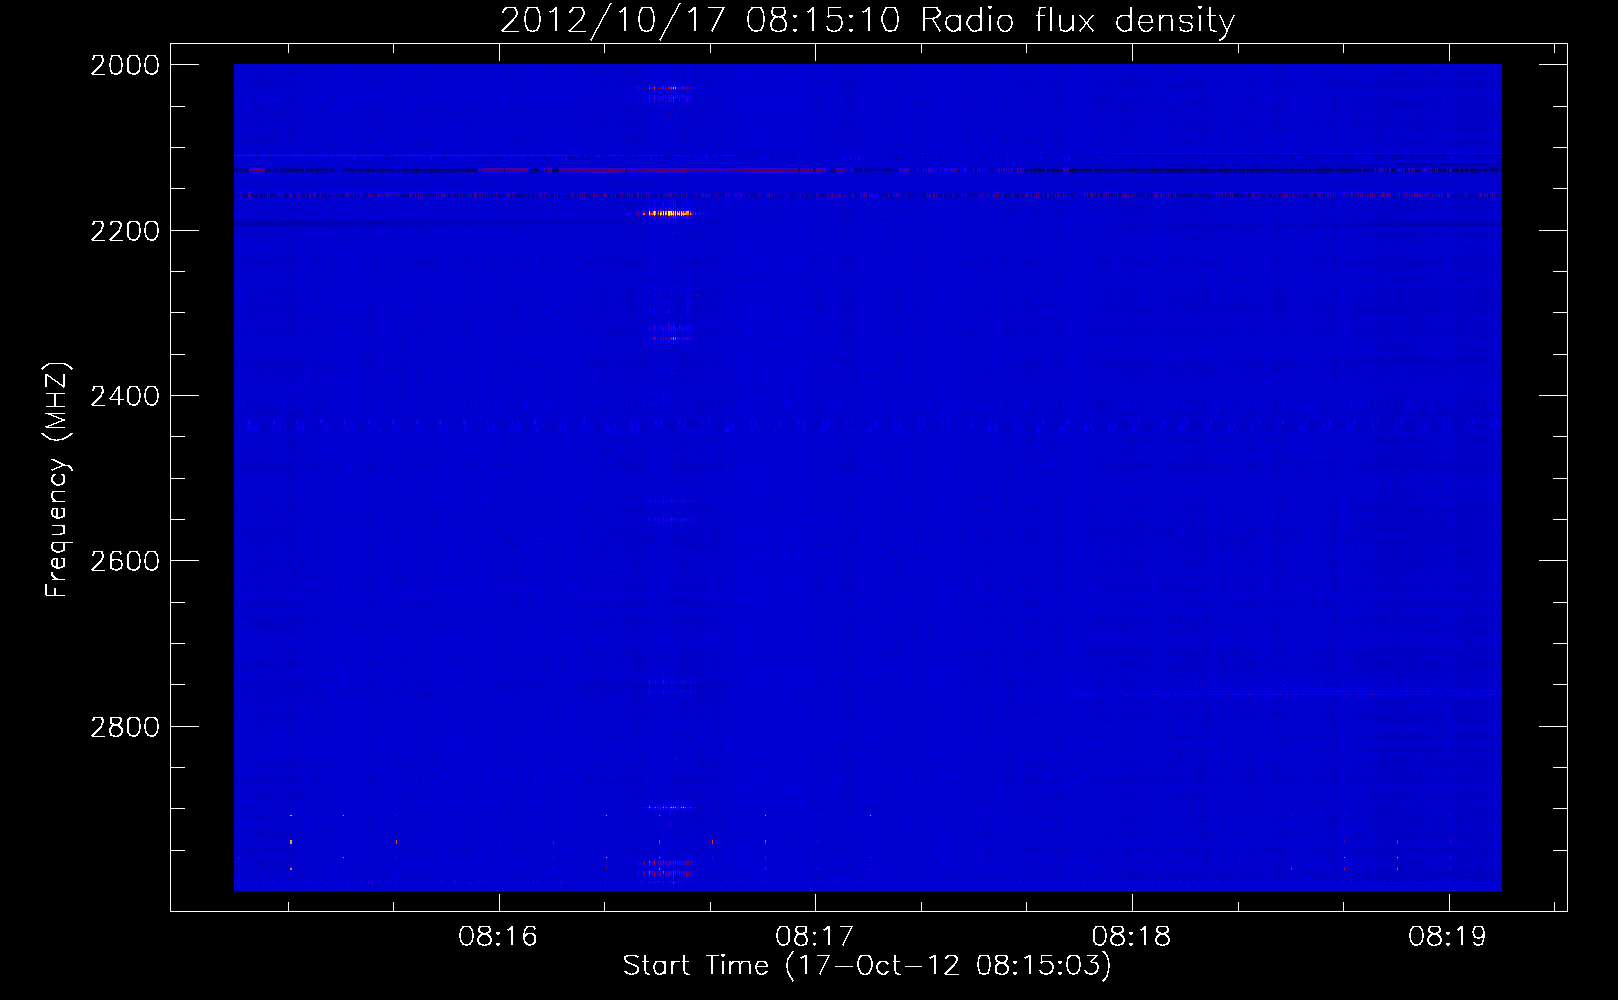Viewport: 1618px width, 1000px height.
Task: Click the plot title "2012/10/17 08:15:10 Radio flux density"
Action: point(867,21)
